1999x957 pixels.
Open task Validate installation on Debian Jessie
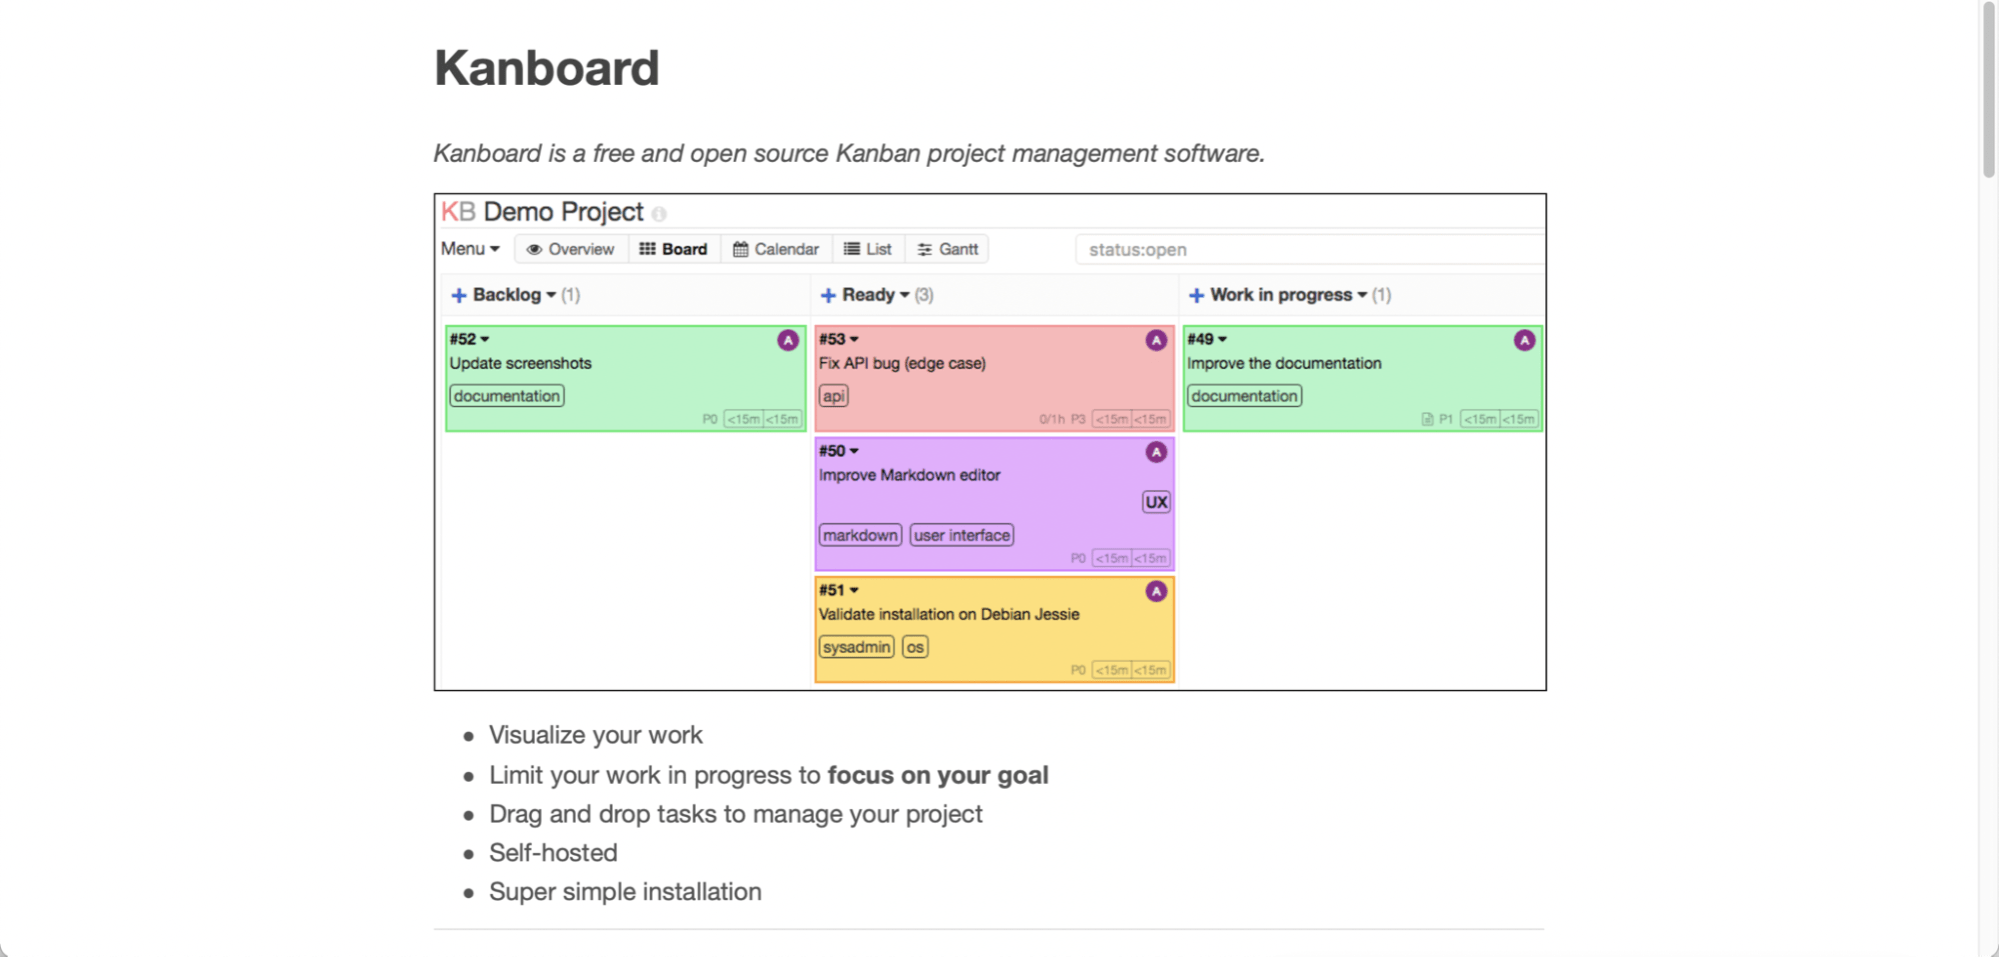point(949,614)
